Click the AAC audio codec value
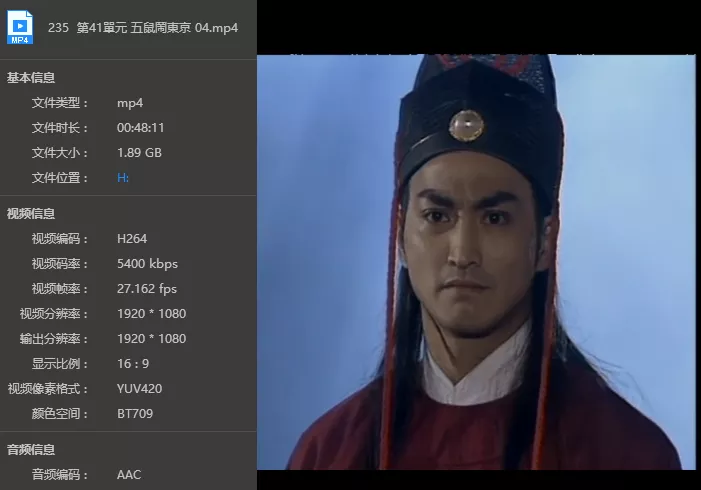701x490 pixels. click(x=129, y=474)
